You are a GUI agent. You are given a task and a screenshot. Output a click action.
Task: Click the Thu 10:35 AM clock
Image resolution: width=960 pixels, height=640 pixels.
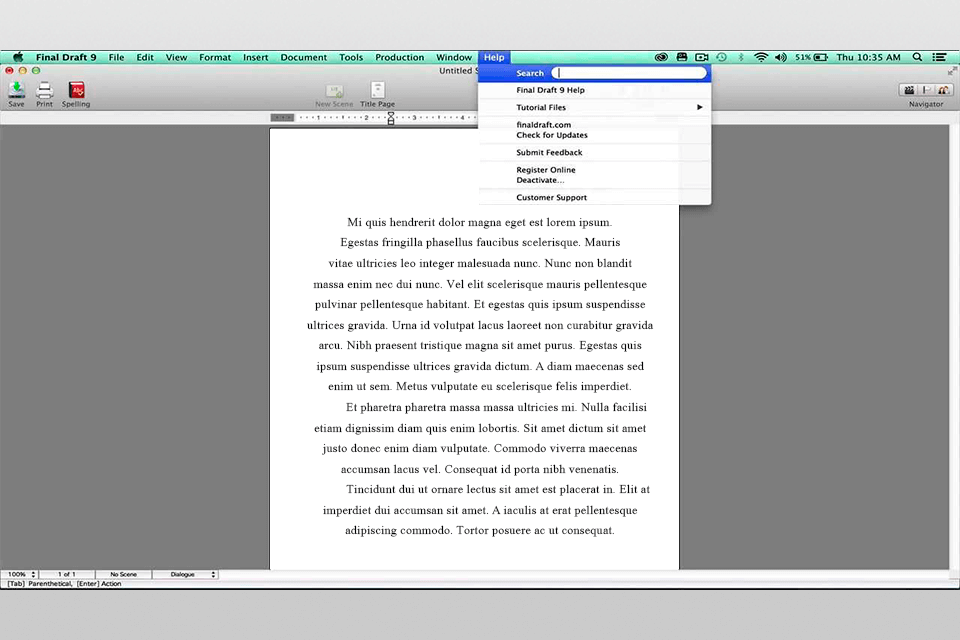[868, 57]
